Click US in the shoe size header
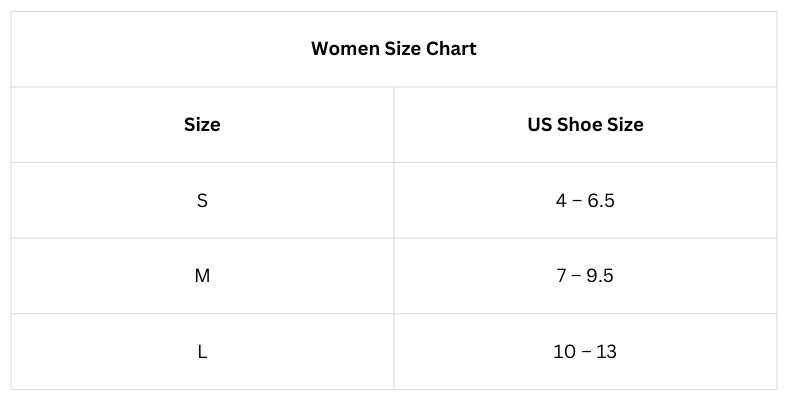The height and width of the screenshot is (400, 800). (x=540, y=125)
